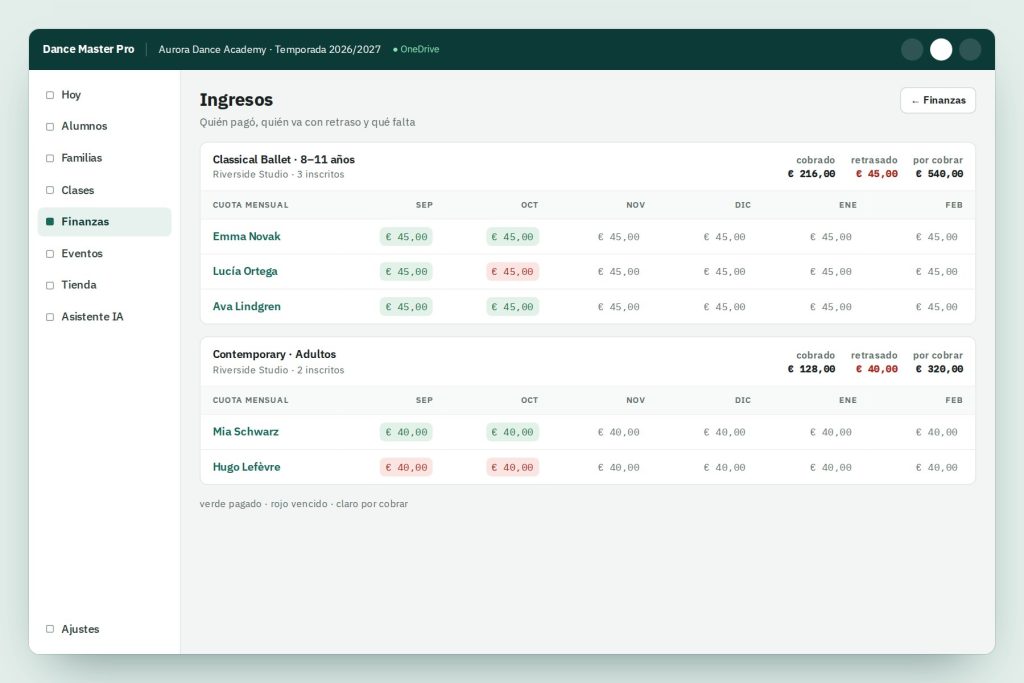The height and width of the screenshot is (683, 1024).
Task: Open Emma Novak's student record
Action: pos(246,236)
